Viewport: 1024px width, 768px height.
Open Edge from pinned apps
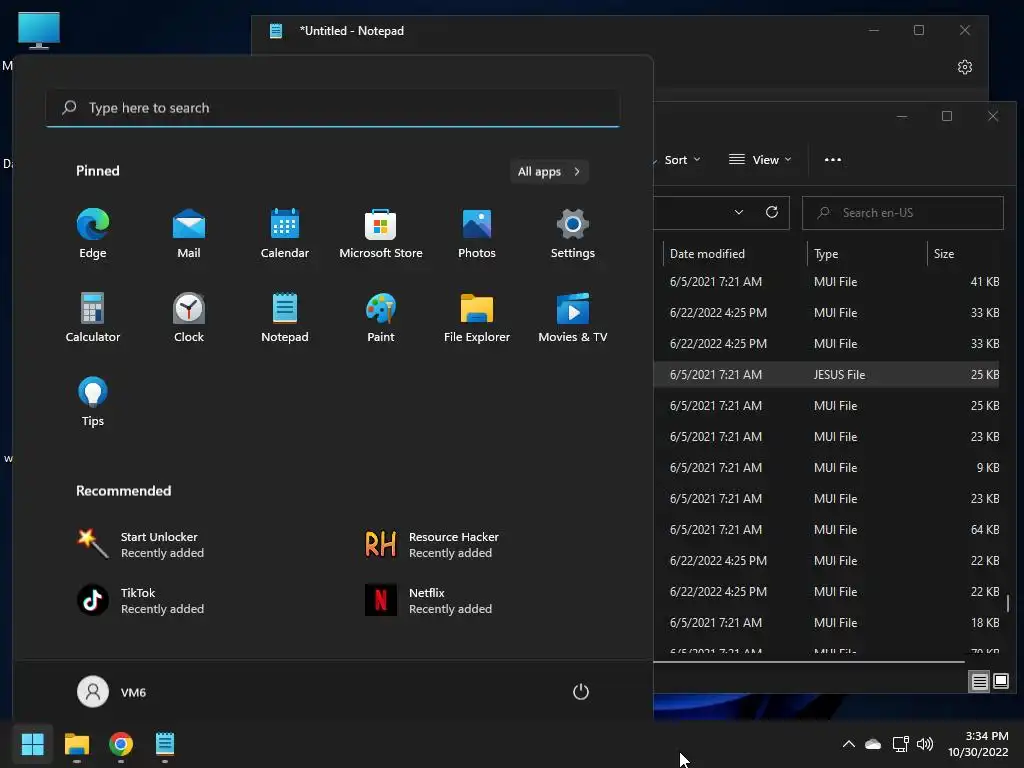(93, 234)
